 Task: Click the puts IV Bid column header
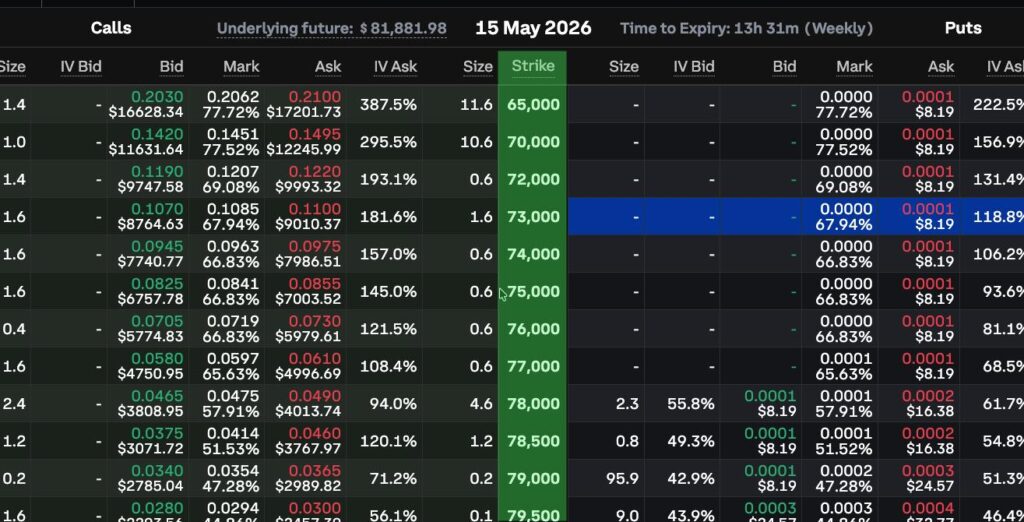[694, 67]
